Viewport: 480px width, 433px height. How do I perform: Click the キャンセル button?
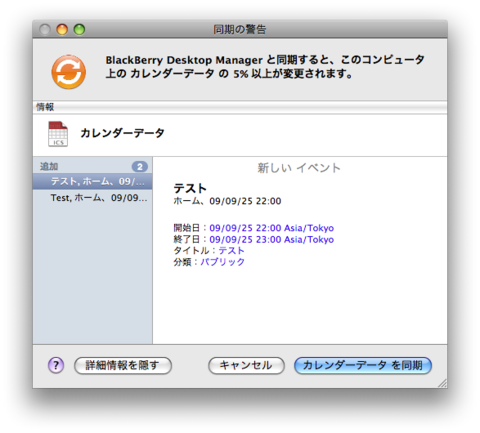(246, 365)
